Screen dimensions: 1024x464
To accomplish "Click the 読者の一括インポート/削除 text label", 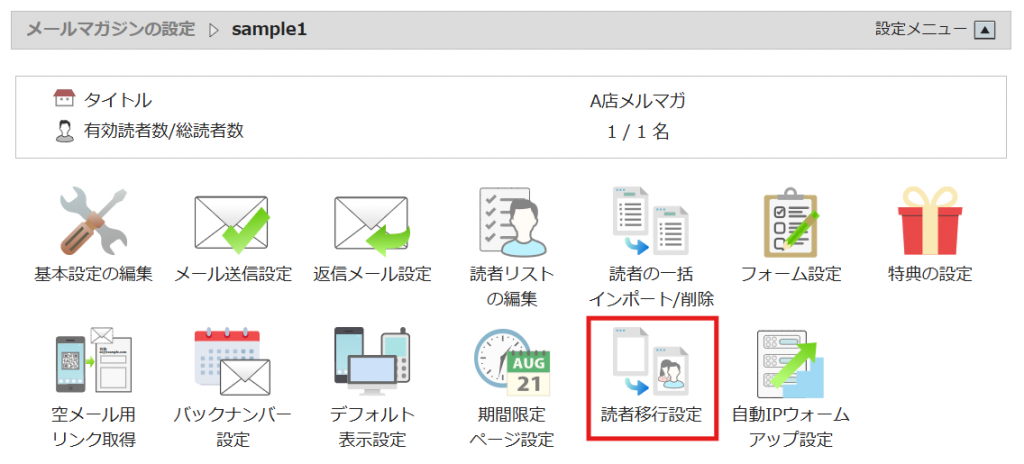I will 651,286.
